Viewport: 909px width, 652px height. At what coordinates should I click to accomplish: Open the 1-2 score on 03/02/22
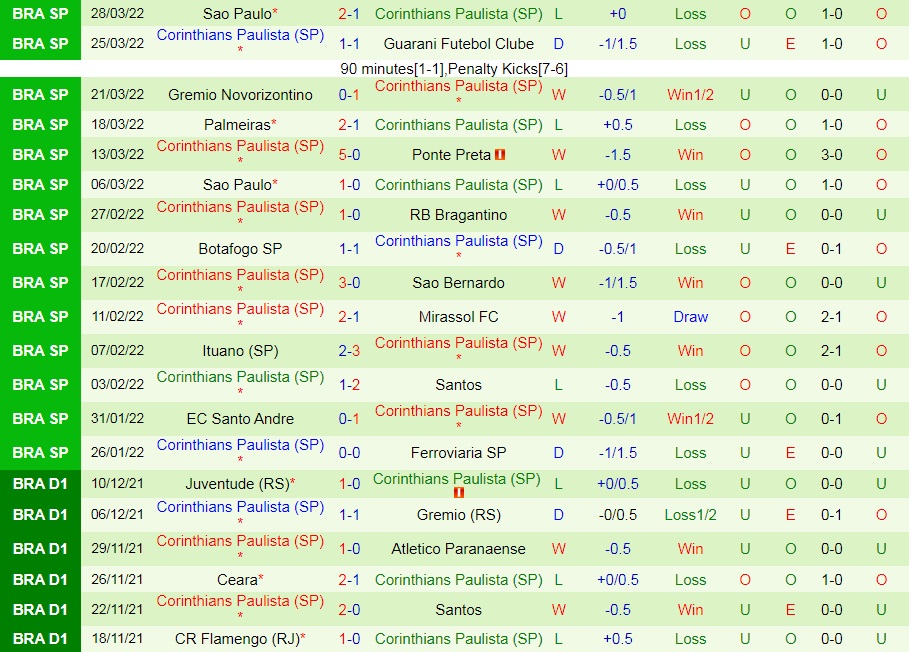(x=349, y=384)
